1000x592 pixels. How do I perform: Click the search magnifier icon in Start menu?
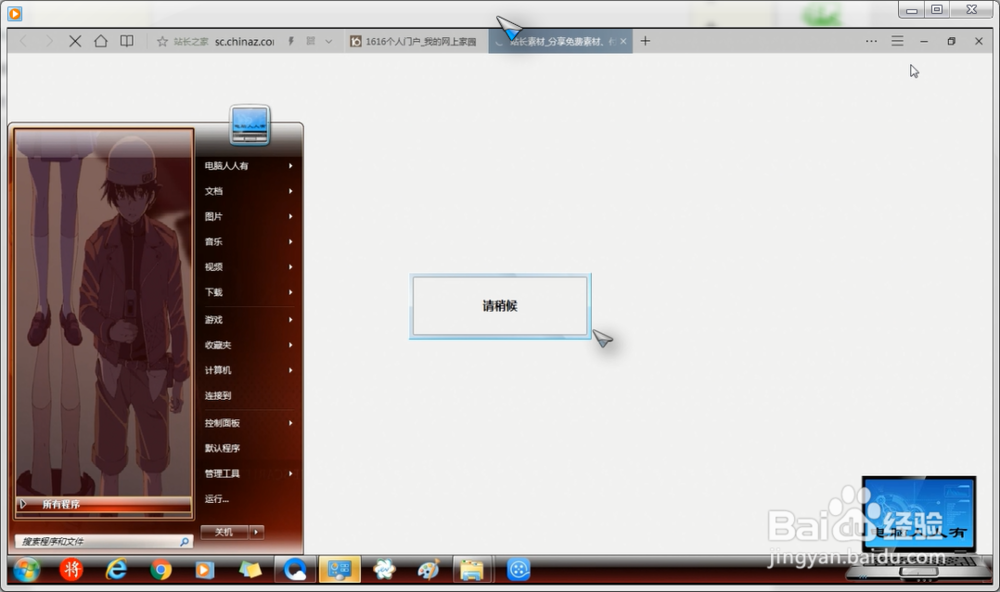point(184,542)
